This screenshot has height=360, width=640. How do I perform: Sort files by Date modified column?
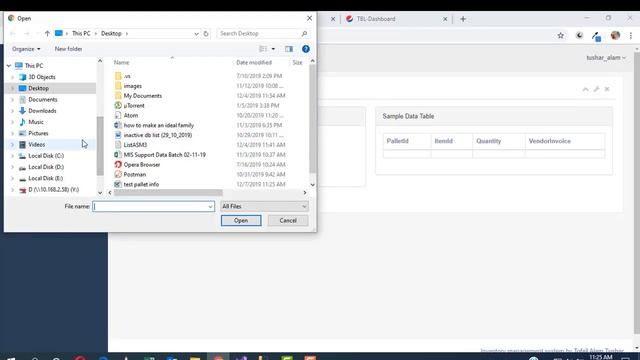[254, 62]
